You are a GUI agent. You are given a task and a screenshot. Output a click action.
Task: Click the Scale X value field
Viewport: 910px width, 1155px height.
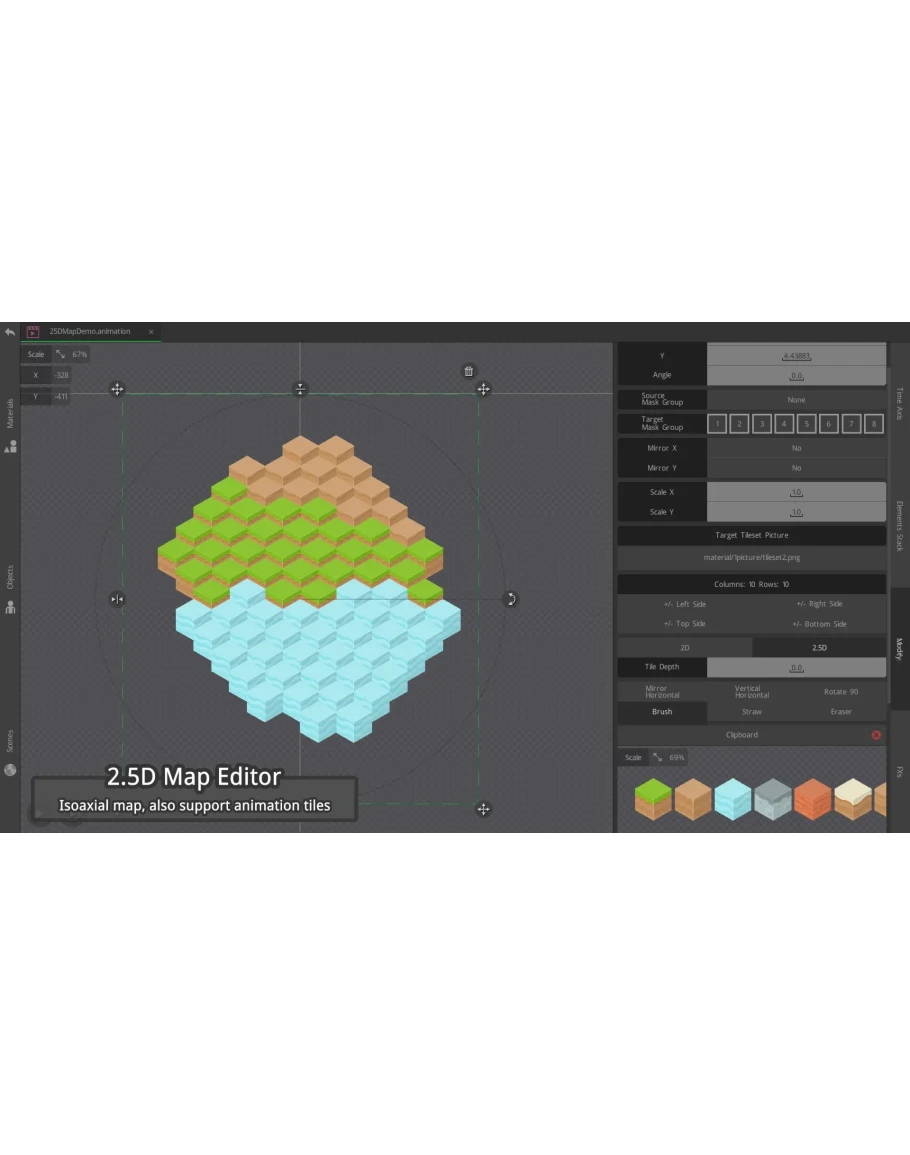(x=796, y=492)
